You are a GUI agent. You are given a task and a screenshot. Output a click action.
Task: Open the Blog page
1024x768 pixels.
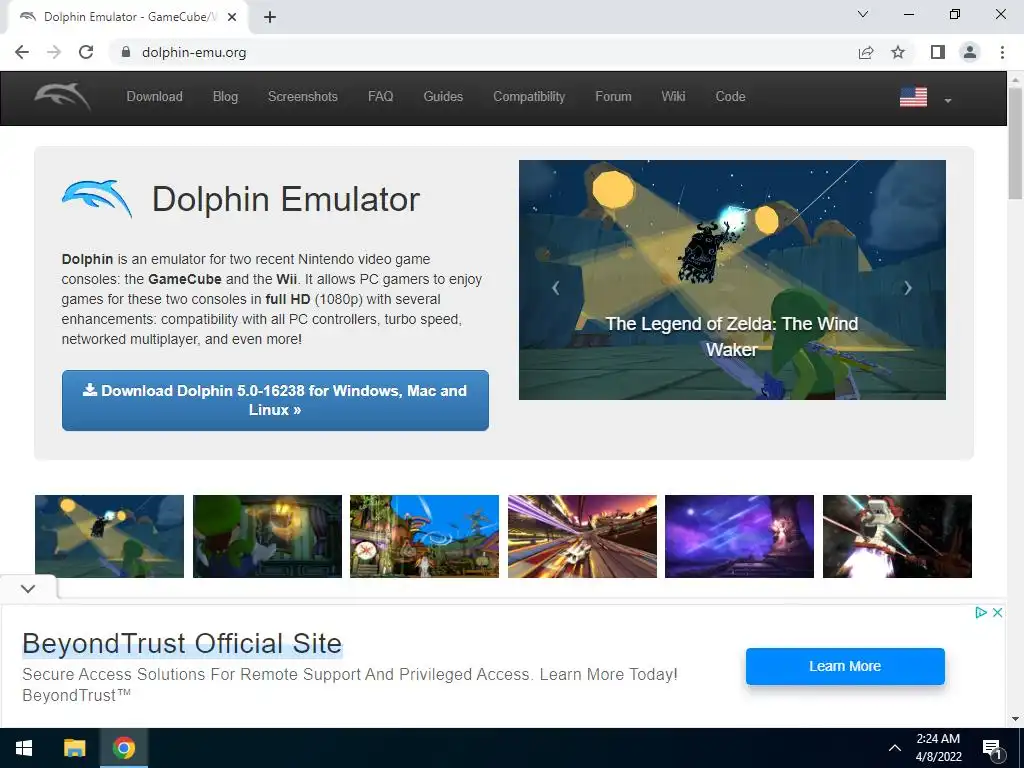coord(225,97)
